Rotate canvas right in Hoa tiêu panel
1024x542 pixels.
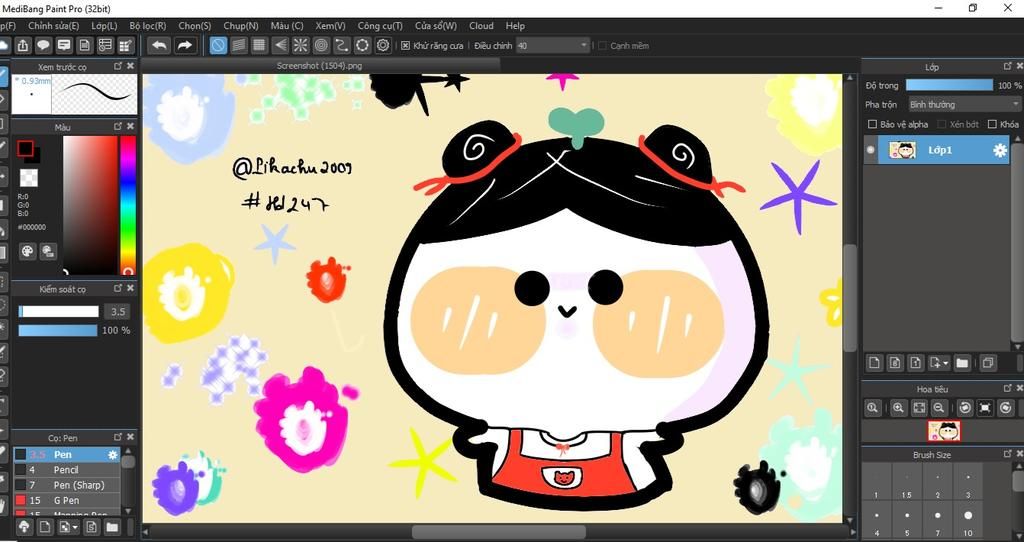tap(1006, 407)
